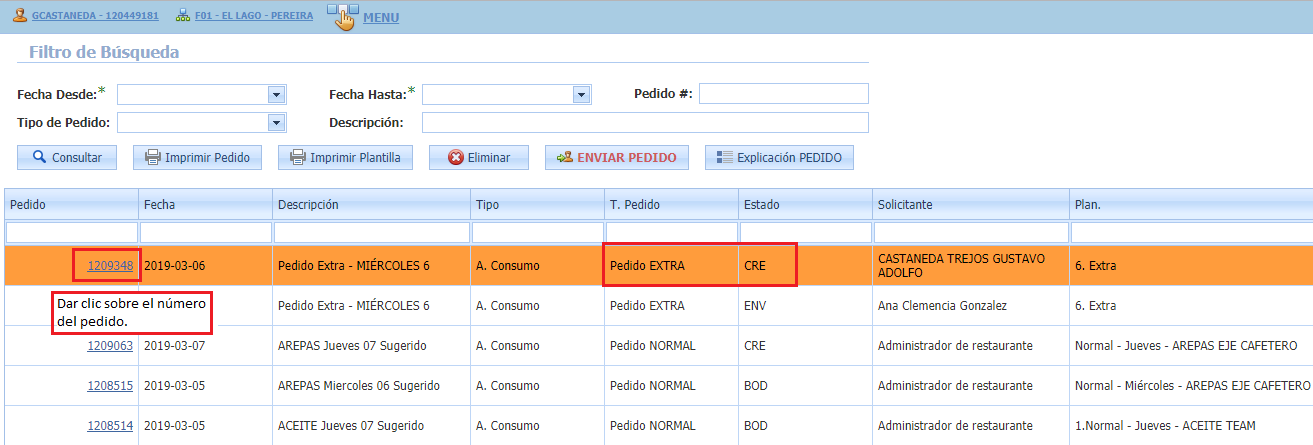Sort by the T. Pedido column header
Image resolution: width=1313 pixels, height=445 pixels.
click(x=671, y=204)
